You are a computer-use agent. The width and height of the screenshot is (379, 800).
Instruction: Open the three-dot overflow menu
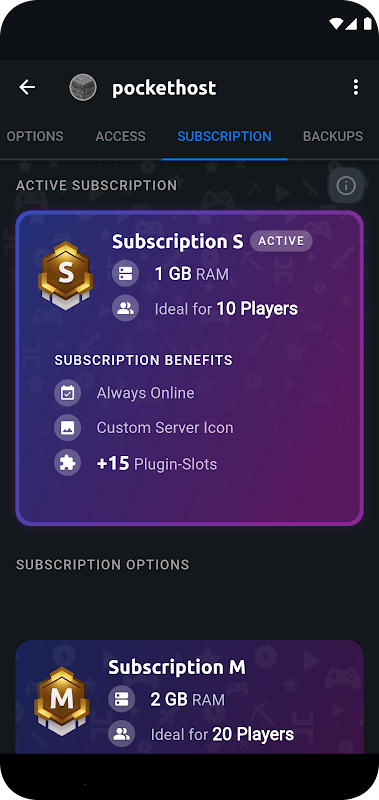[x=356, y=87]
